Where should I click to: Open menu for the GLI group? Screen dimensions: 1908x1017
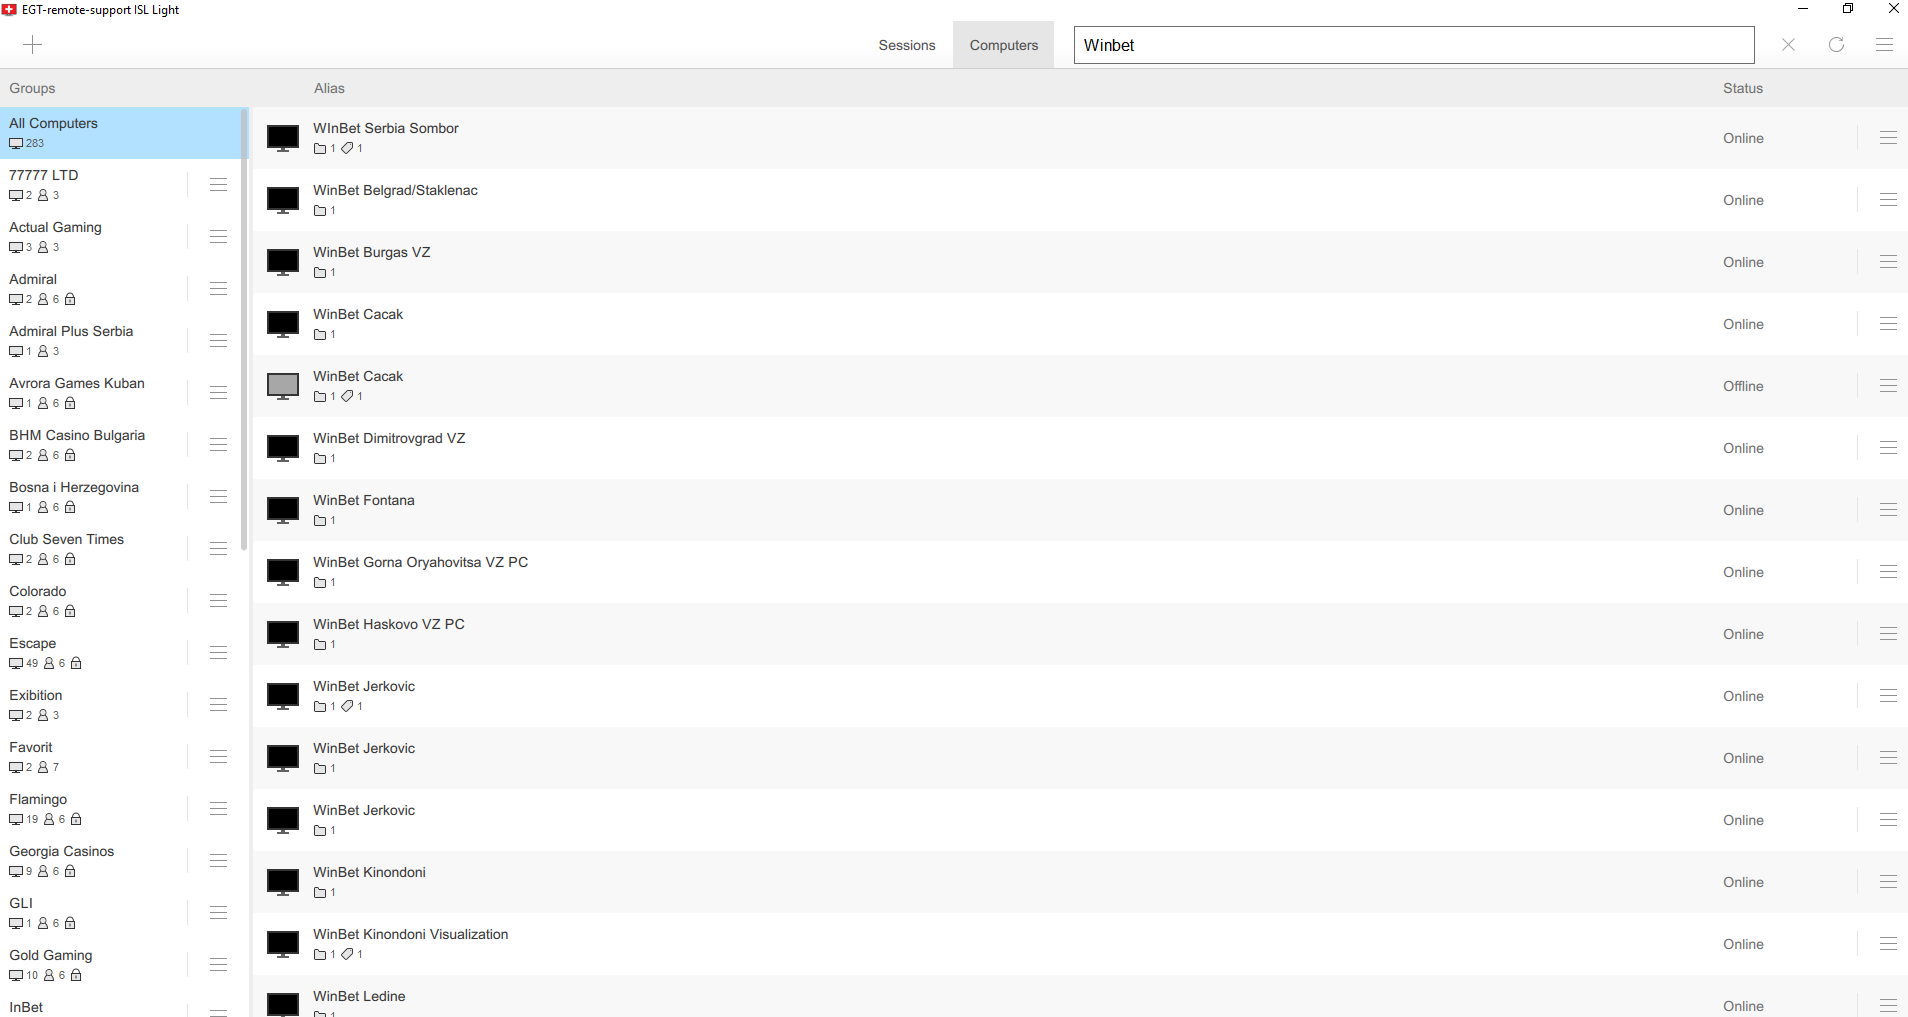point(218,913)
